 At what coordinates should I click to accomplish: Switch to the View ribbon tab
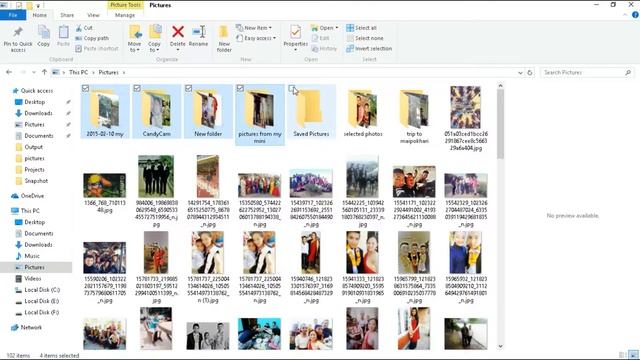pyautogui.click(x=93, y=15)
